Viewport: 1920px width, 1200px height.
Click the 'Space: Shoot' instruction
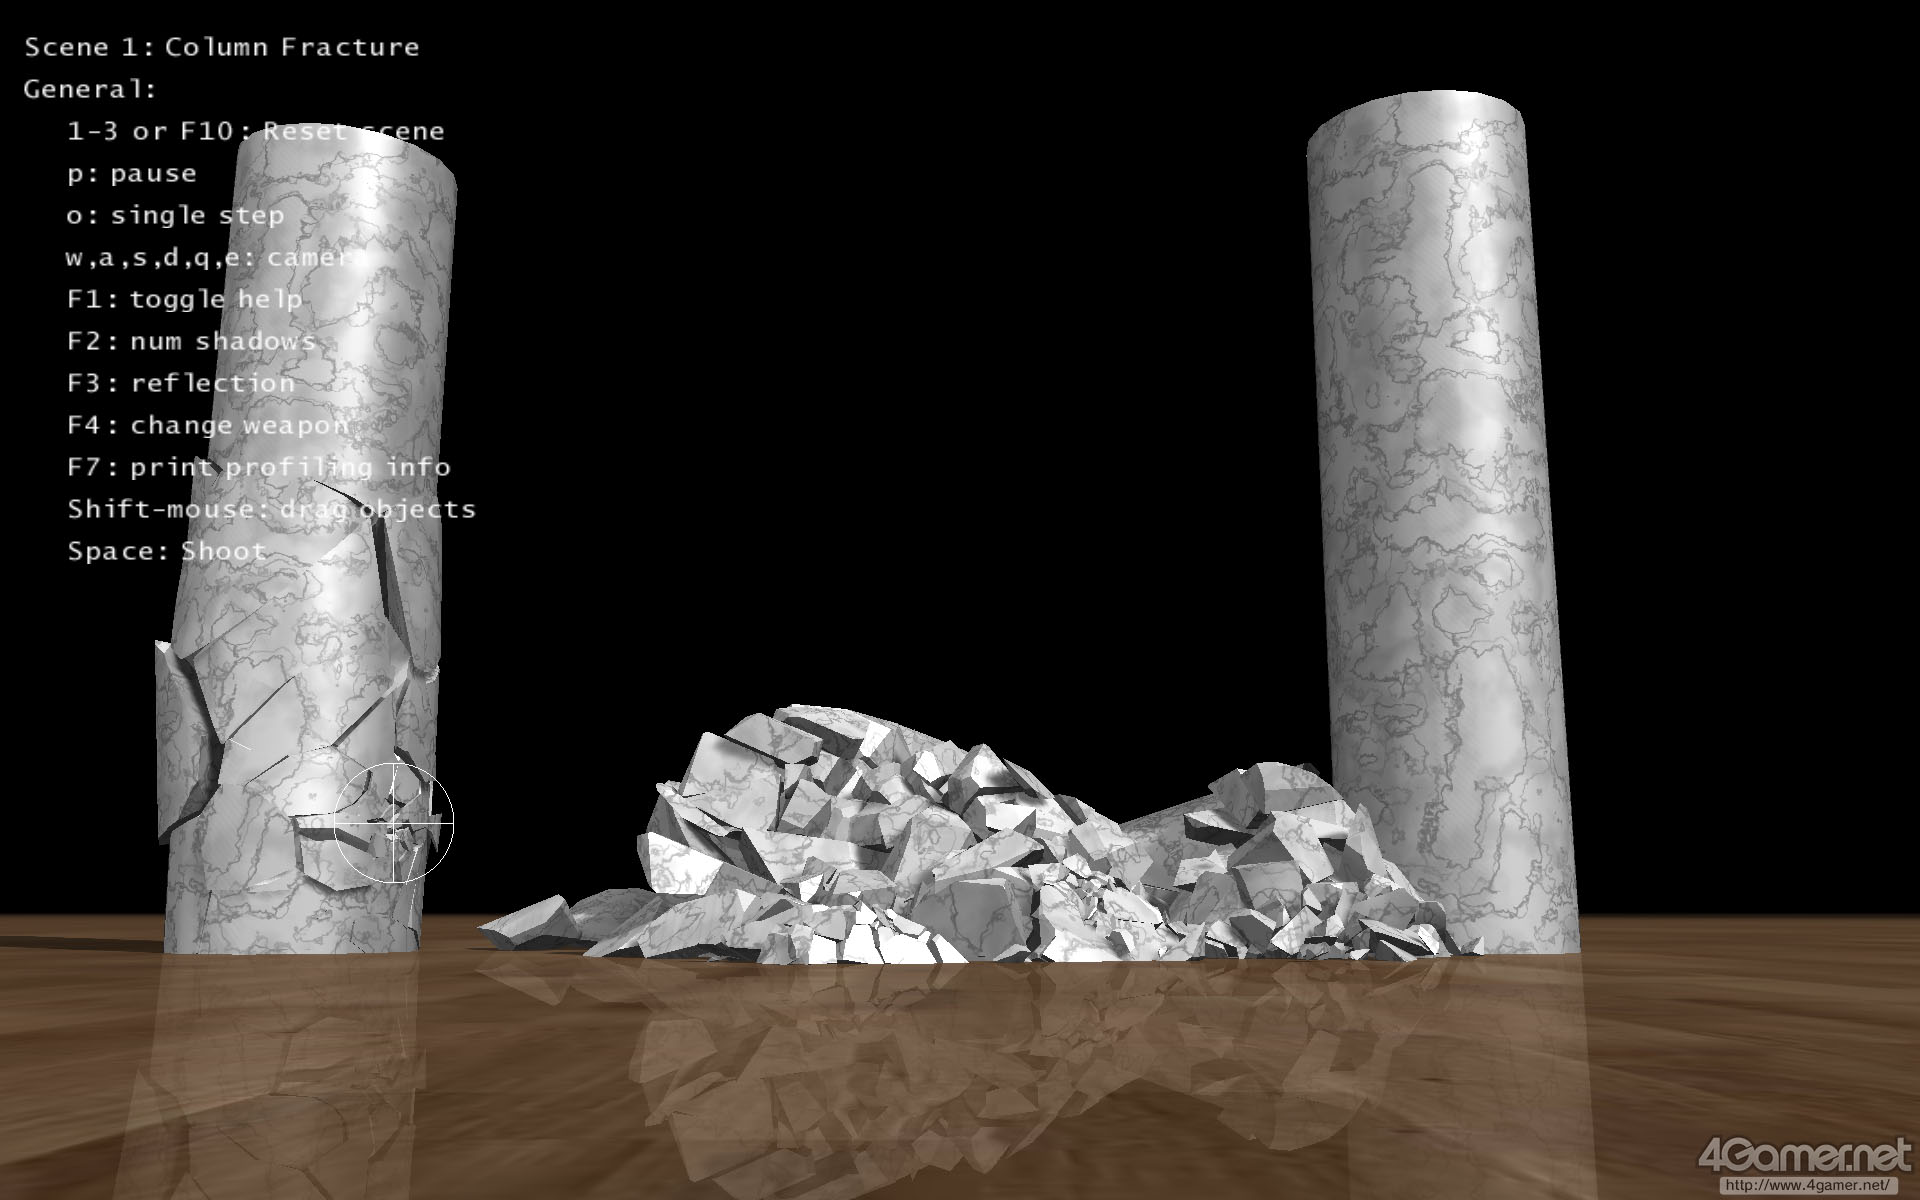166,551
